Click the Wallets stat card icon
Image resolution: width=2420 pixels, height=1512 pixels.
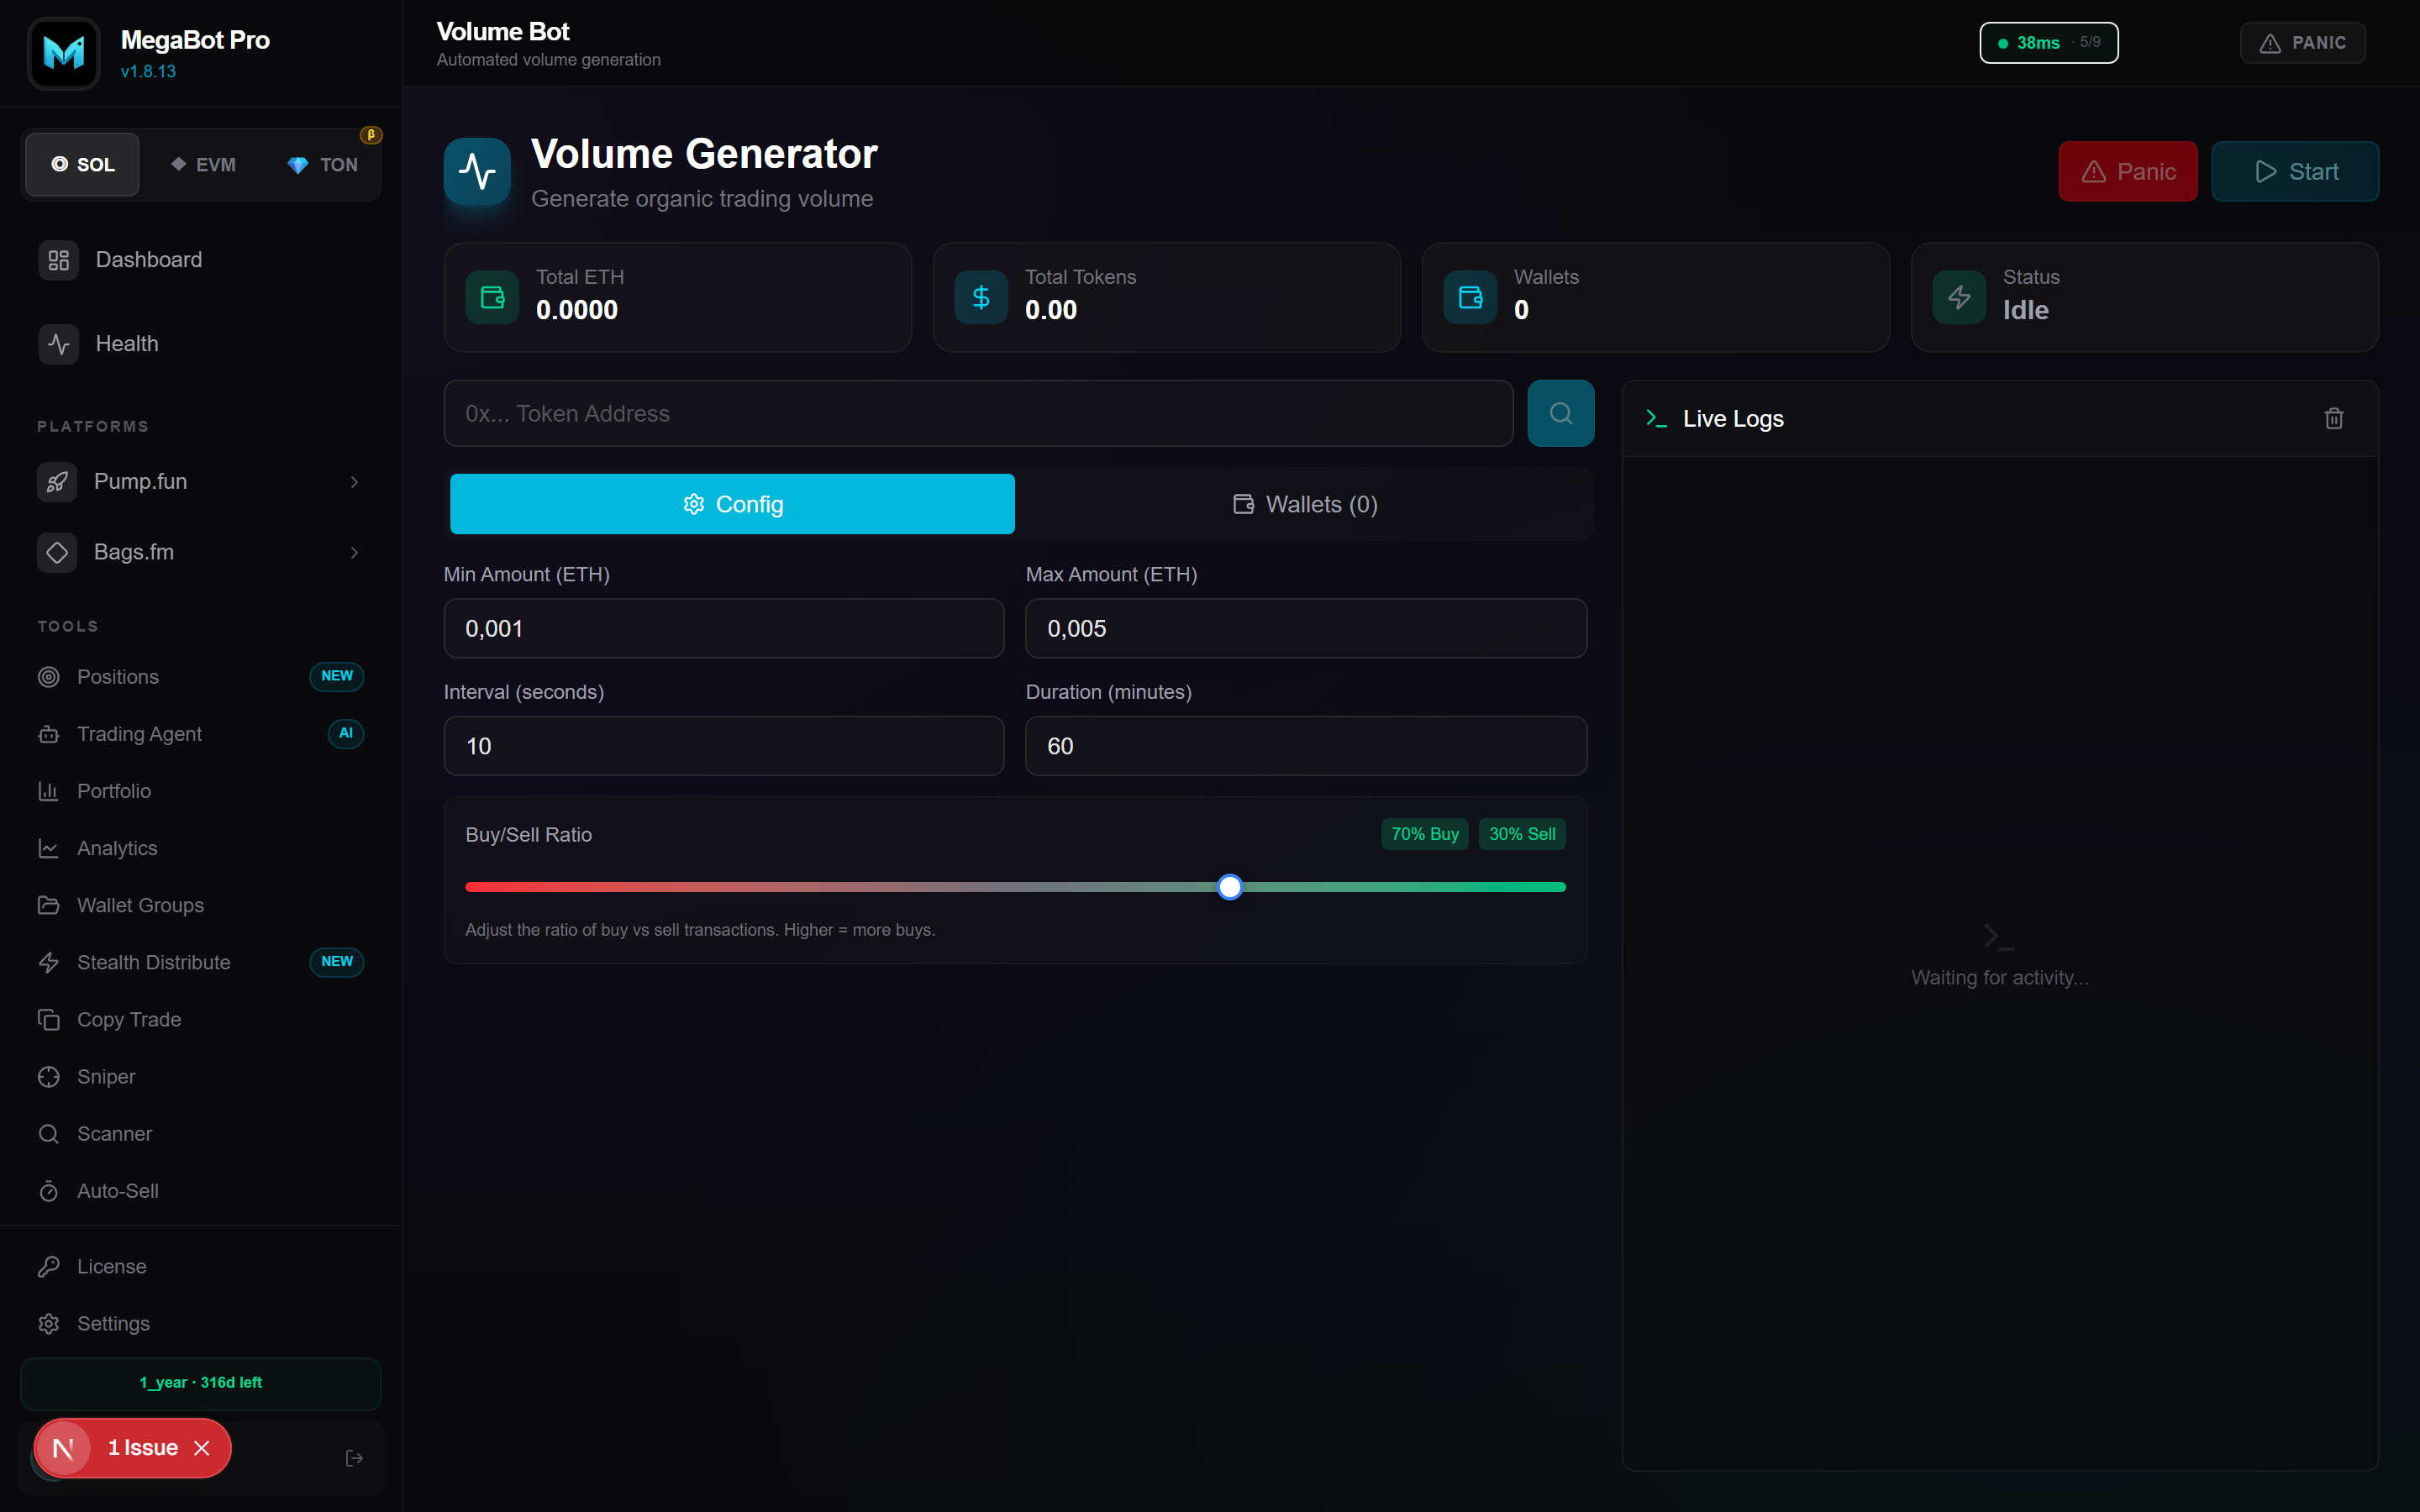[1470, 297]
